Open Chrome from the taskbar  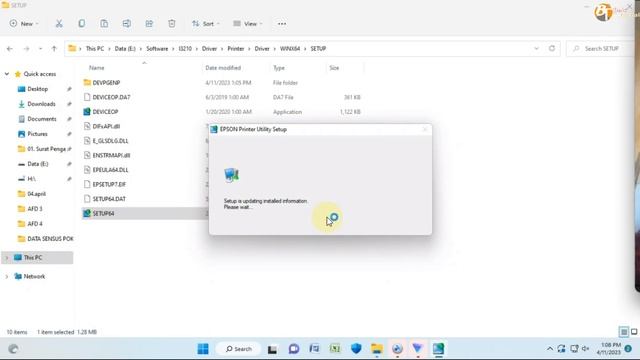point(397,349)
